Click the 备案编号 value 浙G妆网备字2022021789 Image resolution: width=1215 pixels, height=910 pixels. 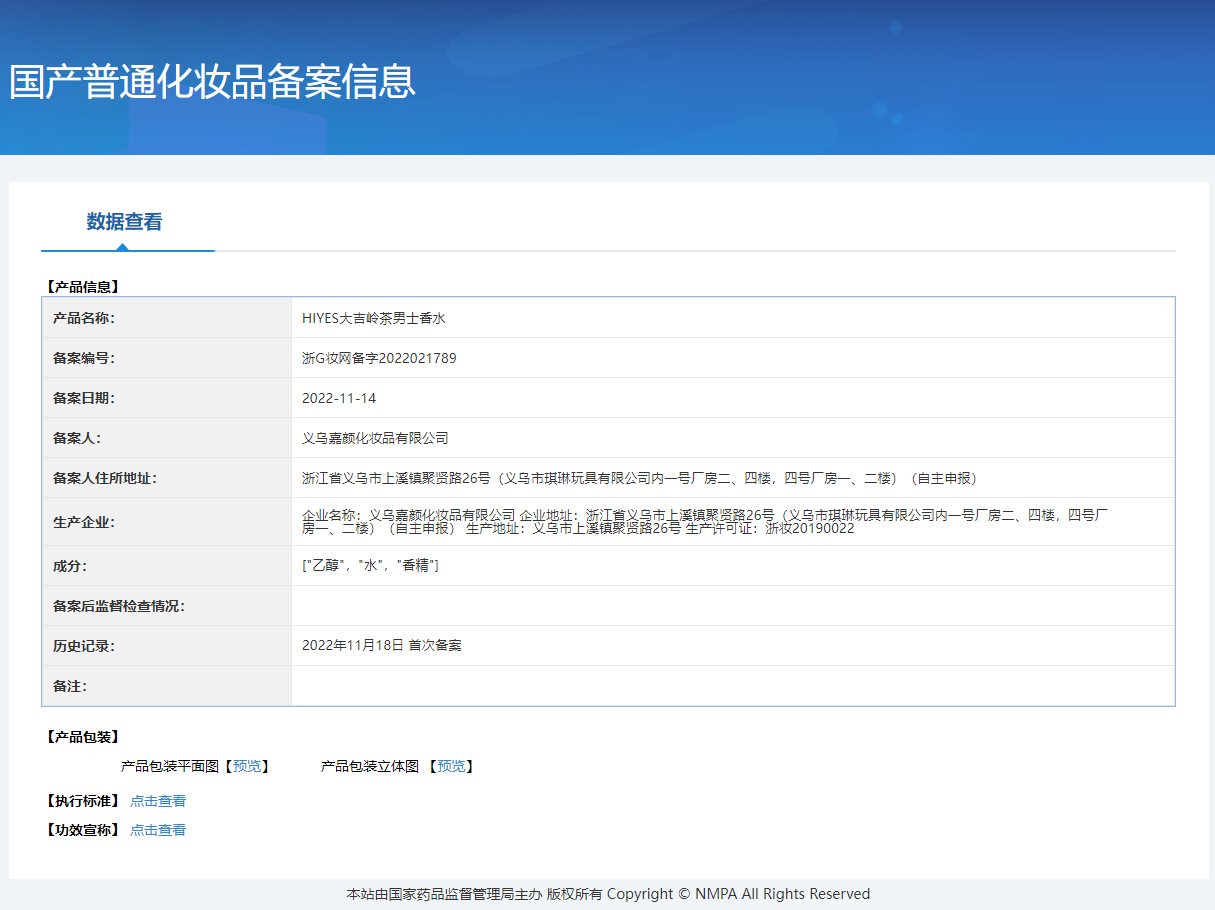[x=379, y=358]
